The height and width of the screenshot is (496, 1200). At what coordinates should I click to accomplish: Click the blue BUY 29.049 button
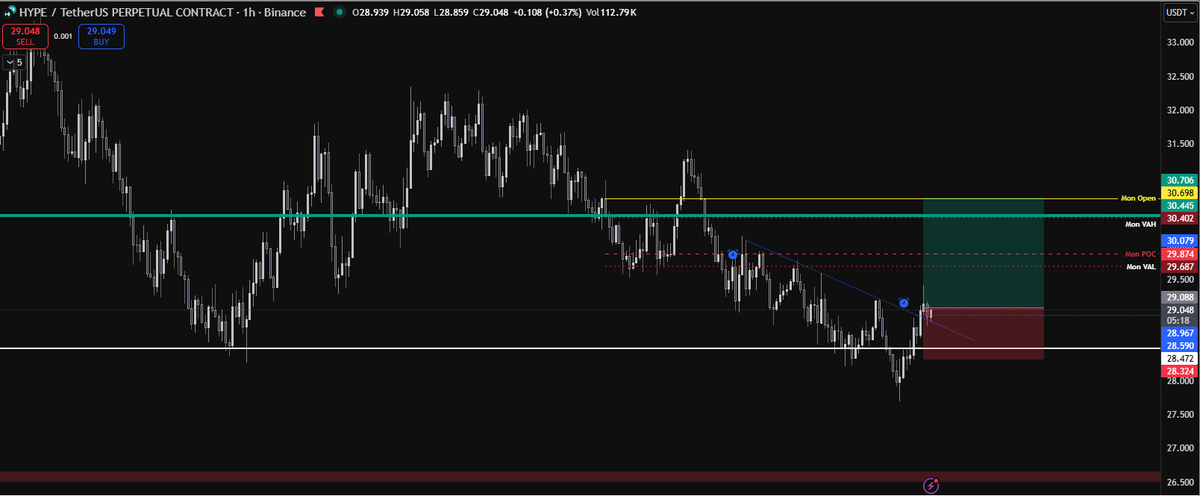[102, 36]
